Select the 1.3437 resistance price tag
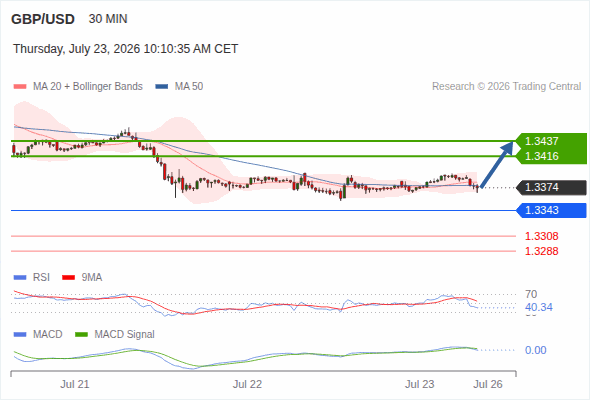 tap(551, 141)
